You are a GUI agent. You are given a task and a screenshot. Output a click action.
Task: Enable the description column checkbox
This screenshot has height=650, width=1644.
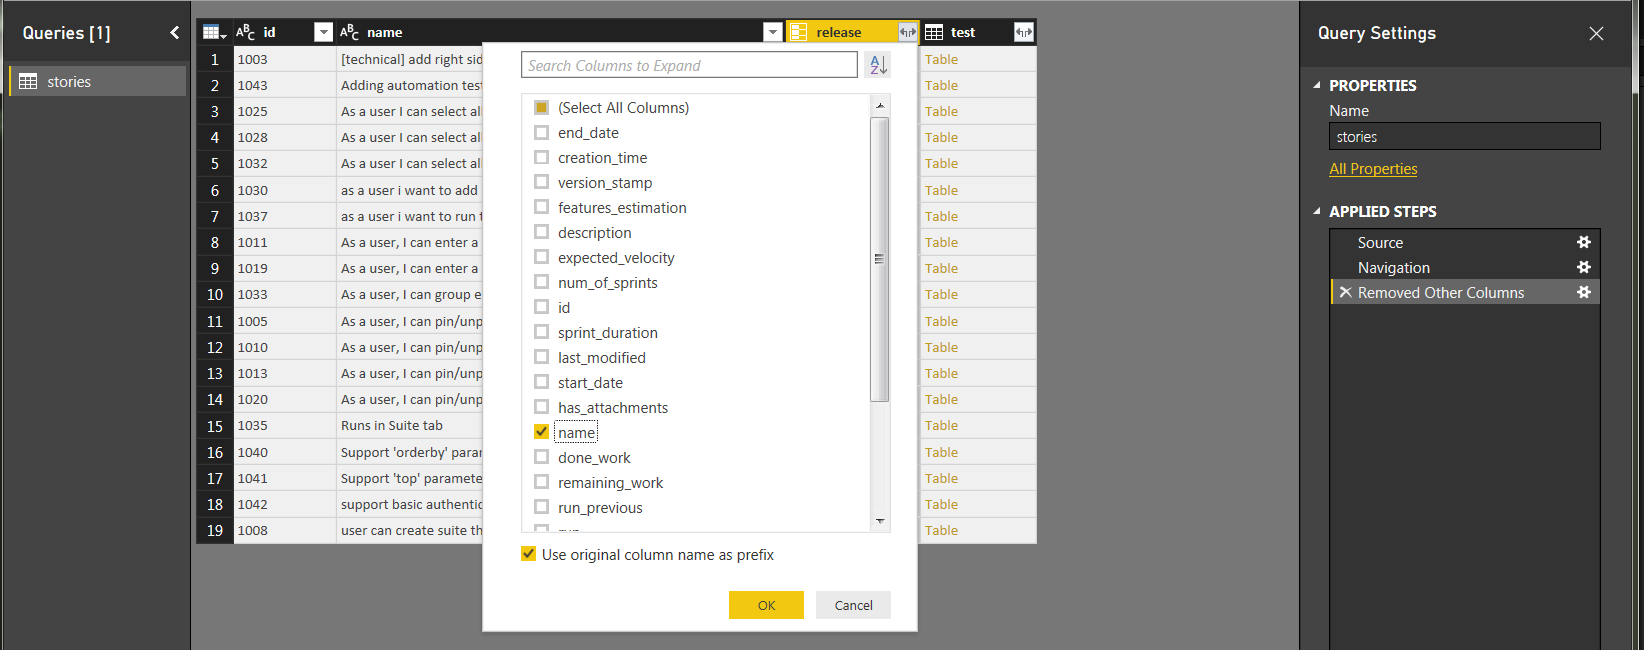[541, 232]
